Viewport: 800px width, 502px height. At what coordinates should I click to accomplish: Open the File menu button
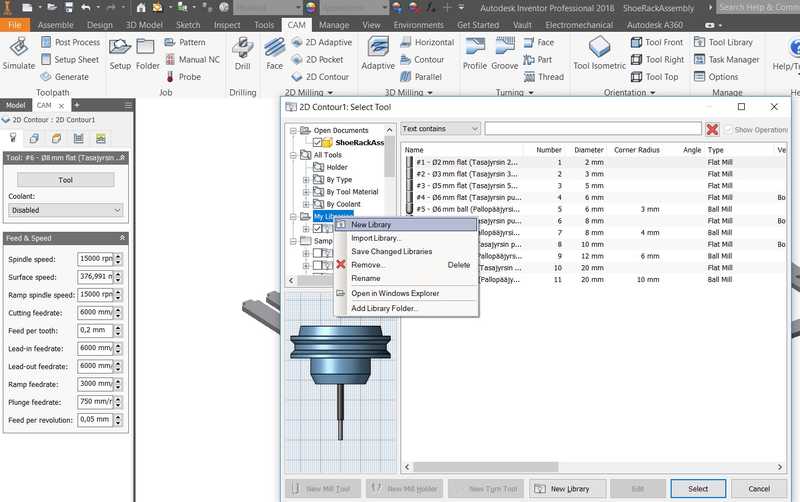tap(15, 25)
